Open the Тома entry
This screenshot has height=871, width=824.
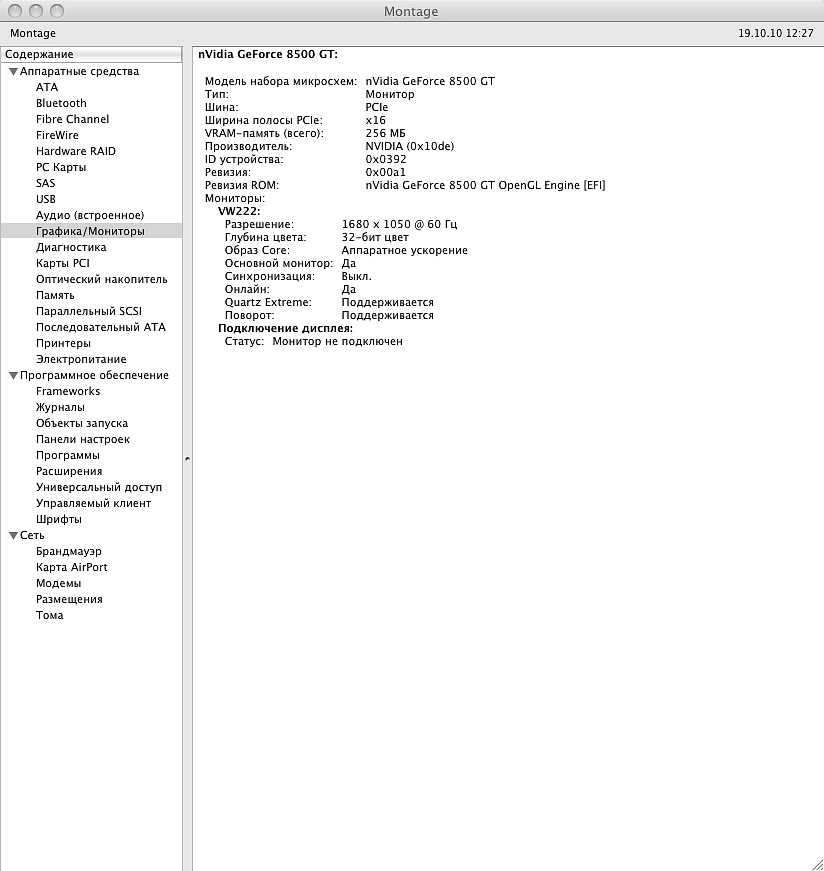tap(49, 615)
